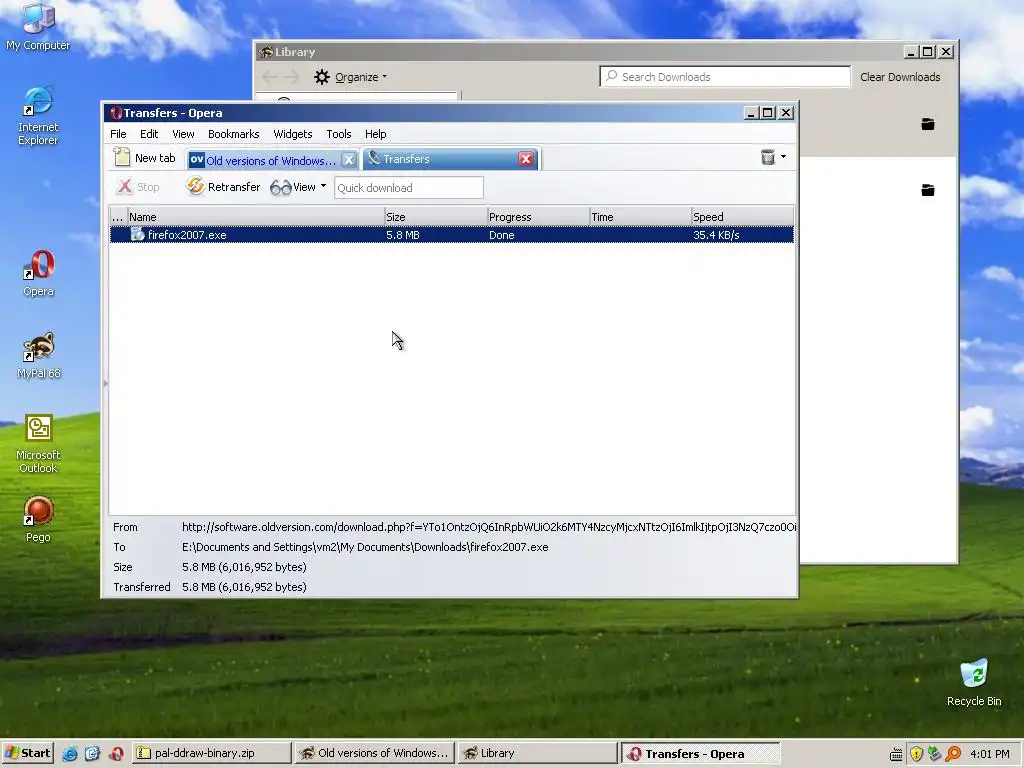Click the Size '5.8 MB (6,016,952 bytes)' value
The height and width of the screenshot is (768, 1024).
point(244,567)
